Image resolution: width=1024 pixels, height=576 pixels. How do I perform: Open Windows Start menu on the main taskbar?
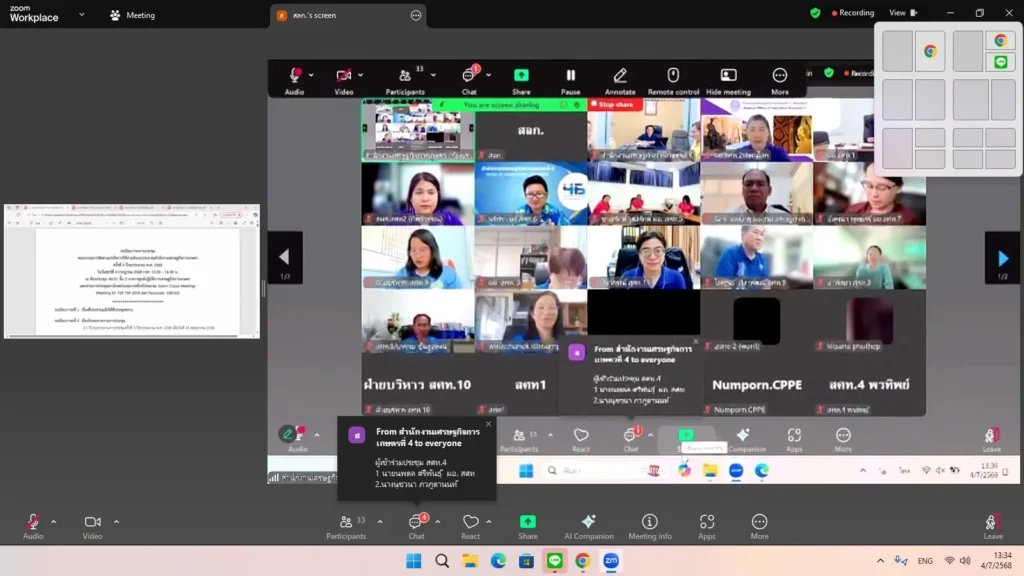click(413, 561)
